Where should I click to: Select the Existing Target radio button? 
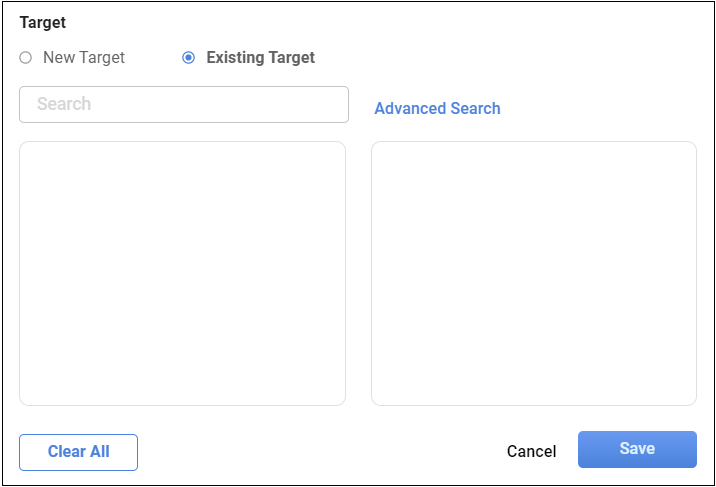pyautogui.click(x=189, y=58)
